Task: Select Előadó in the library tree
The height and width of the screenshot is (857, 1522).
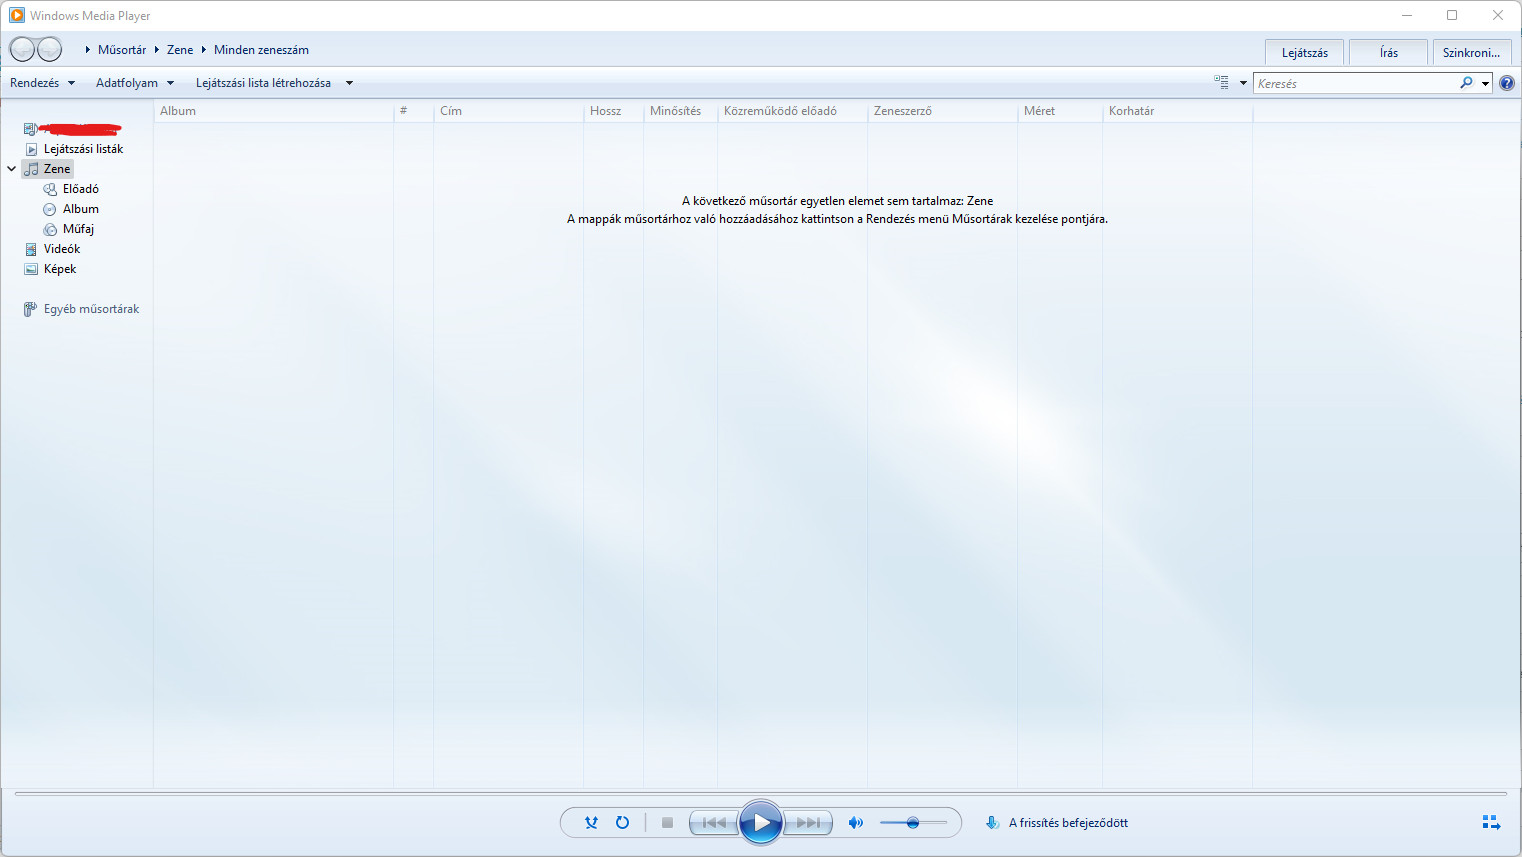Action: click(x=80, y=189)
